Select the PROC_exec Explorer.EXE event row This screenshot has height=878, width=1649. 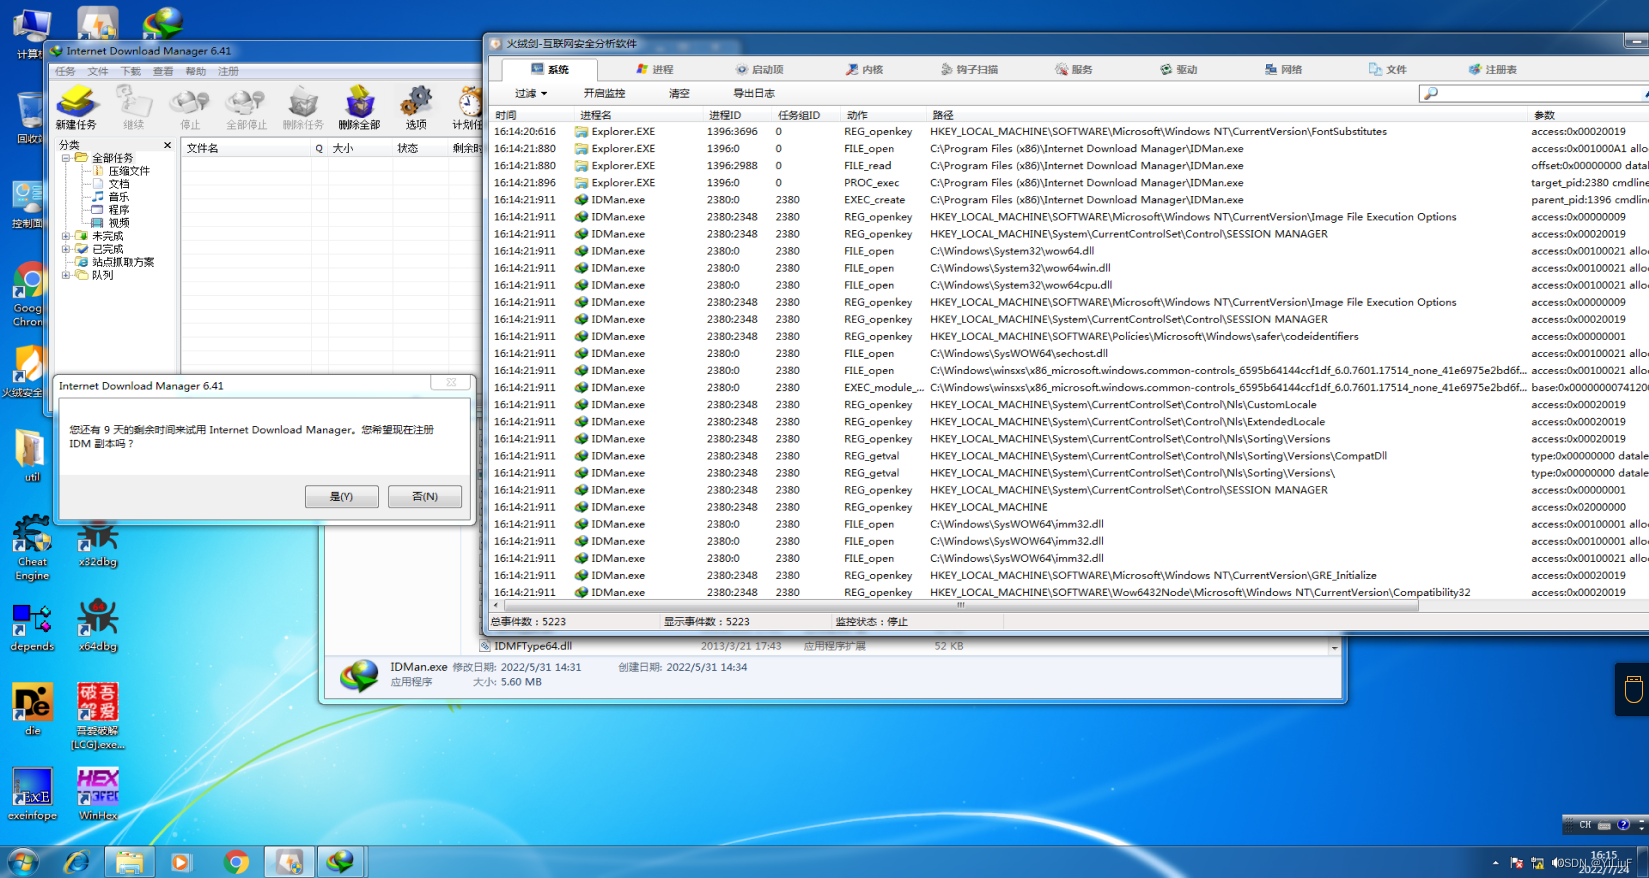(1069, 183)
